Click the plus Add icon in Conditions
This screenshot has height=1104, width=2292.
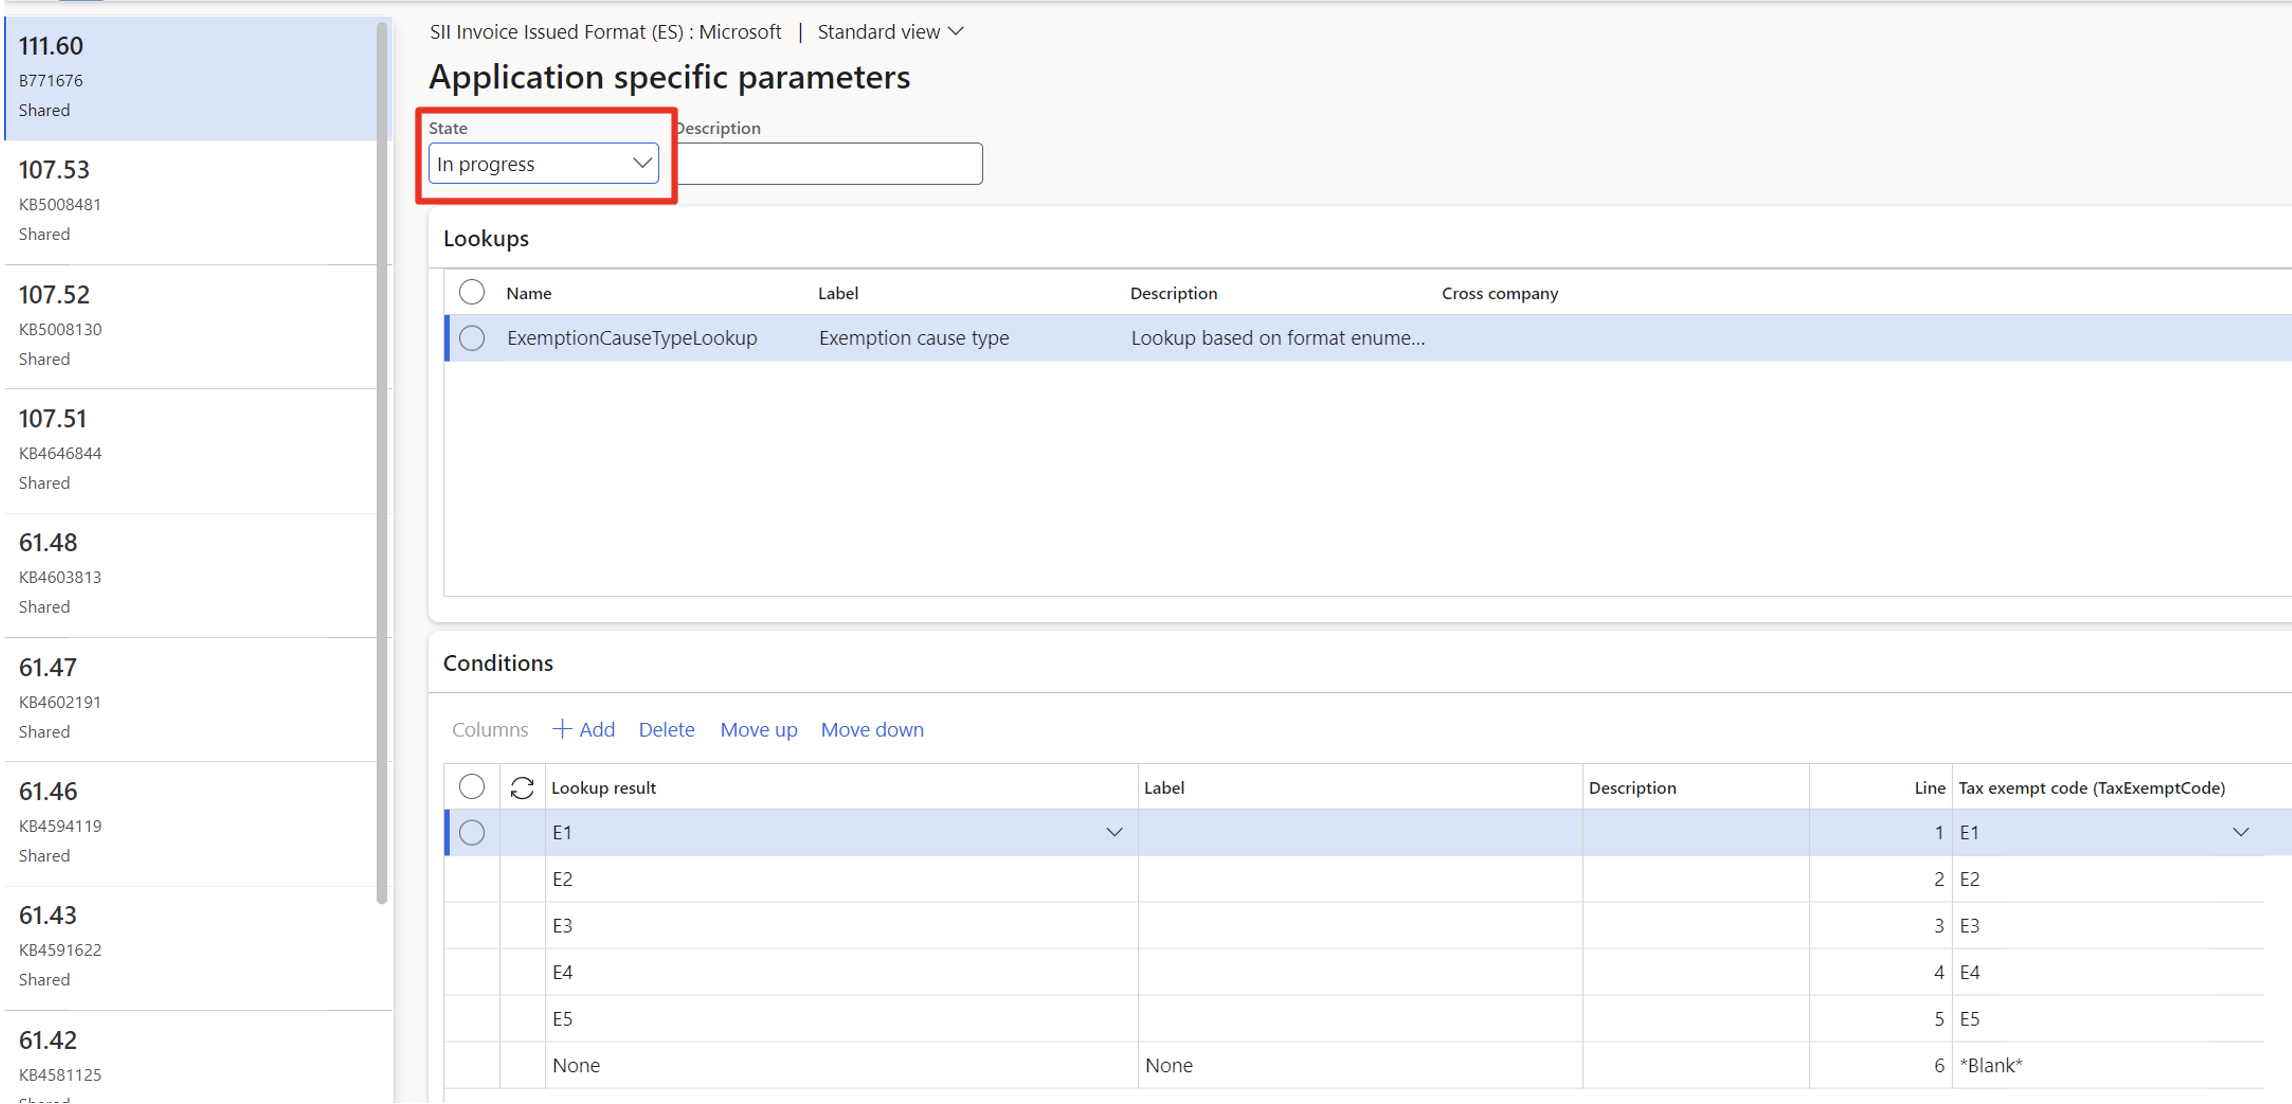pyautogui.click(x=562, y=729)
